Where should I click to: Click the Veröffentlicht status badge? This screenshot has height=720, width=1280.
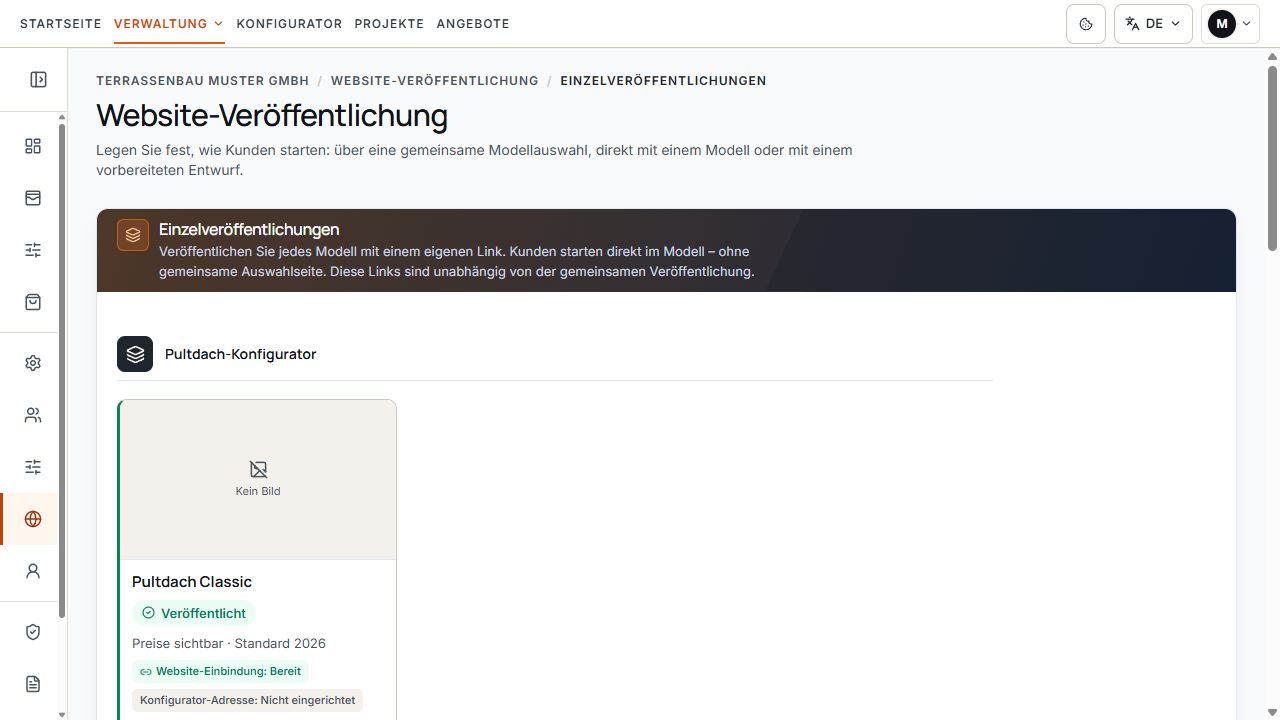(194, 613)
